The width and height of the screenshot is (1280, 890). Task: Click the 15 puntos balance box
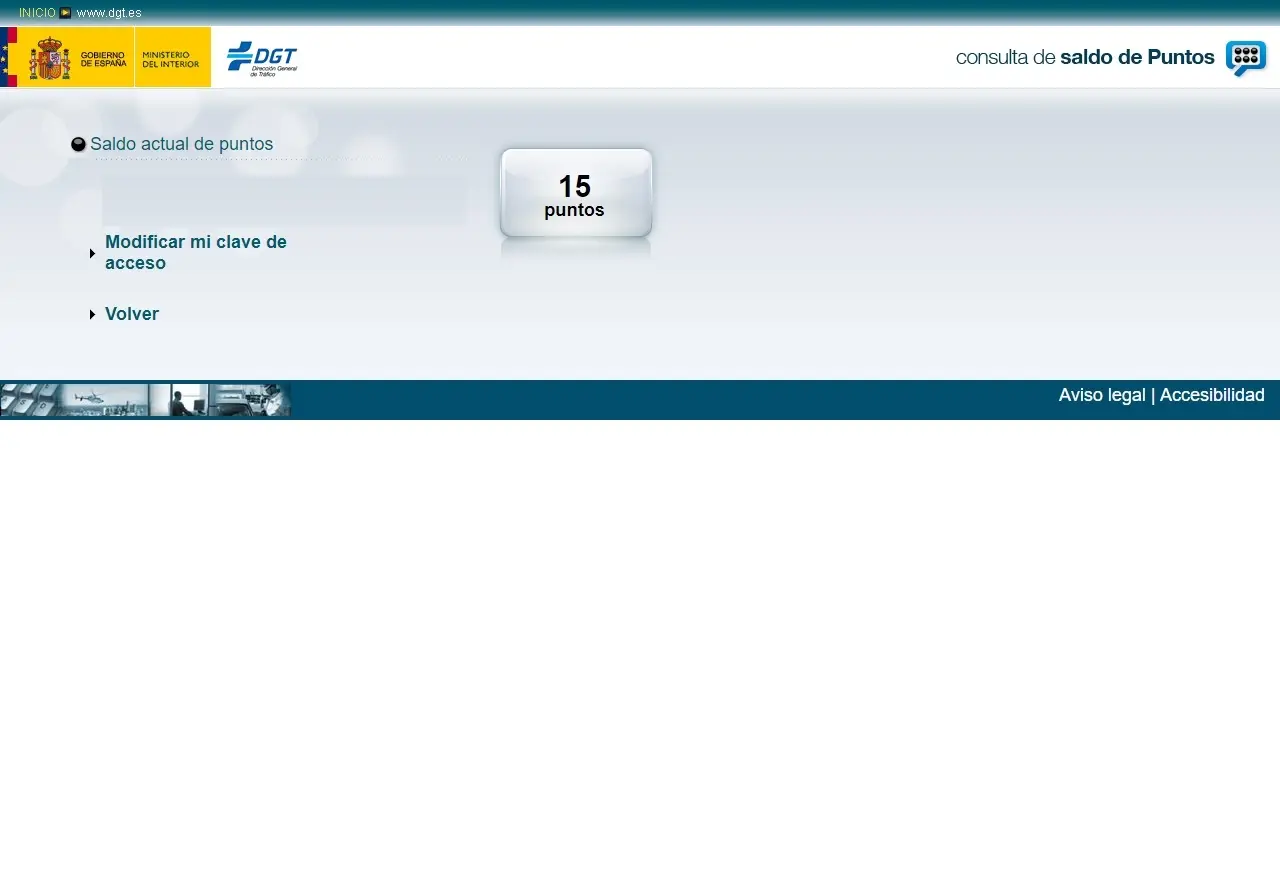[576, 194]
